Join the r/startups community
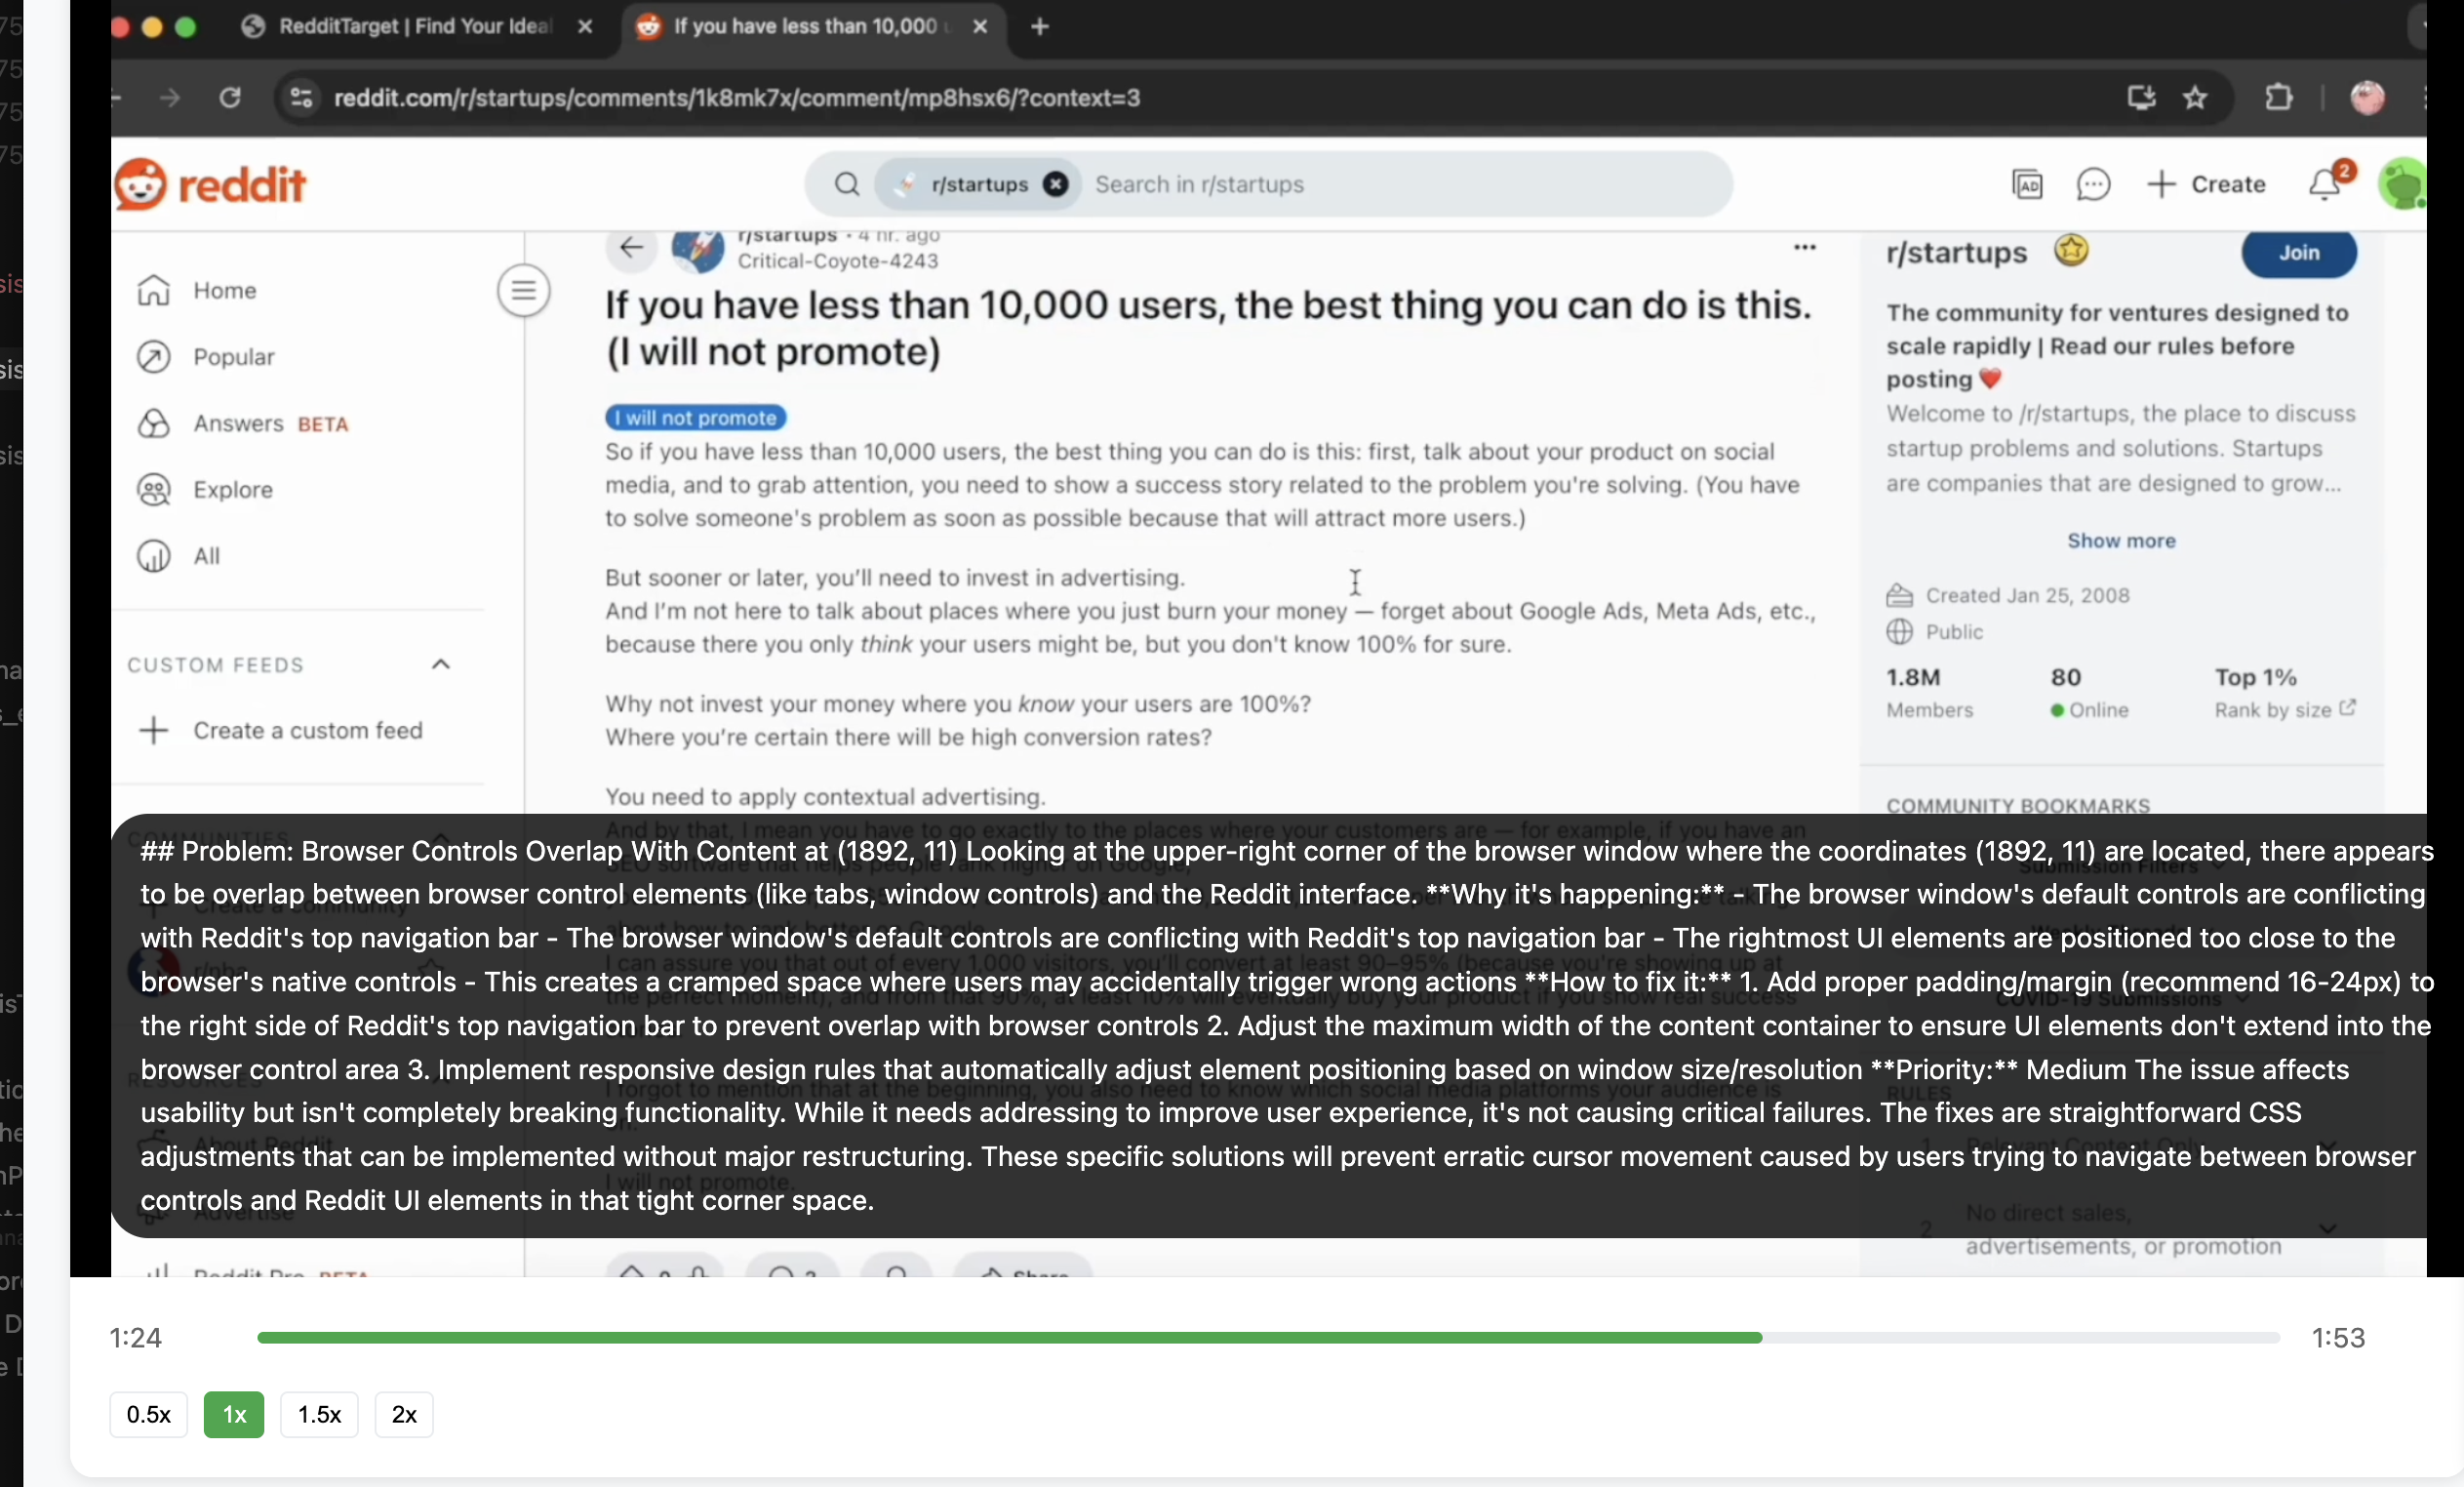 (x=2298, y=253)
